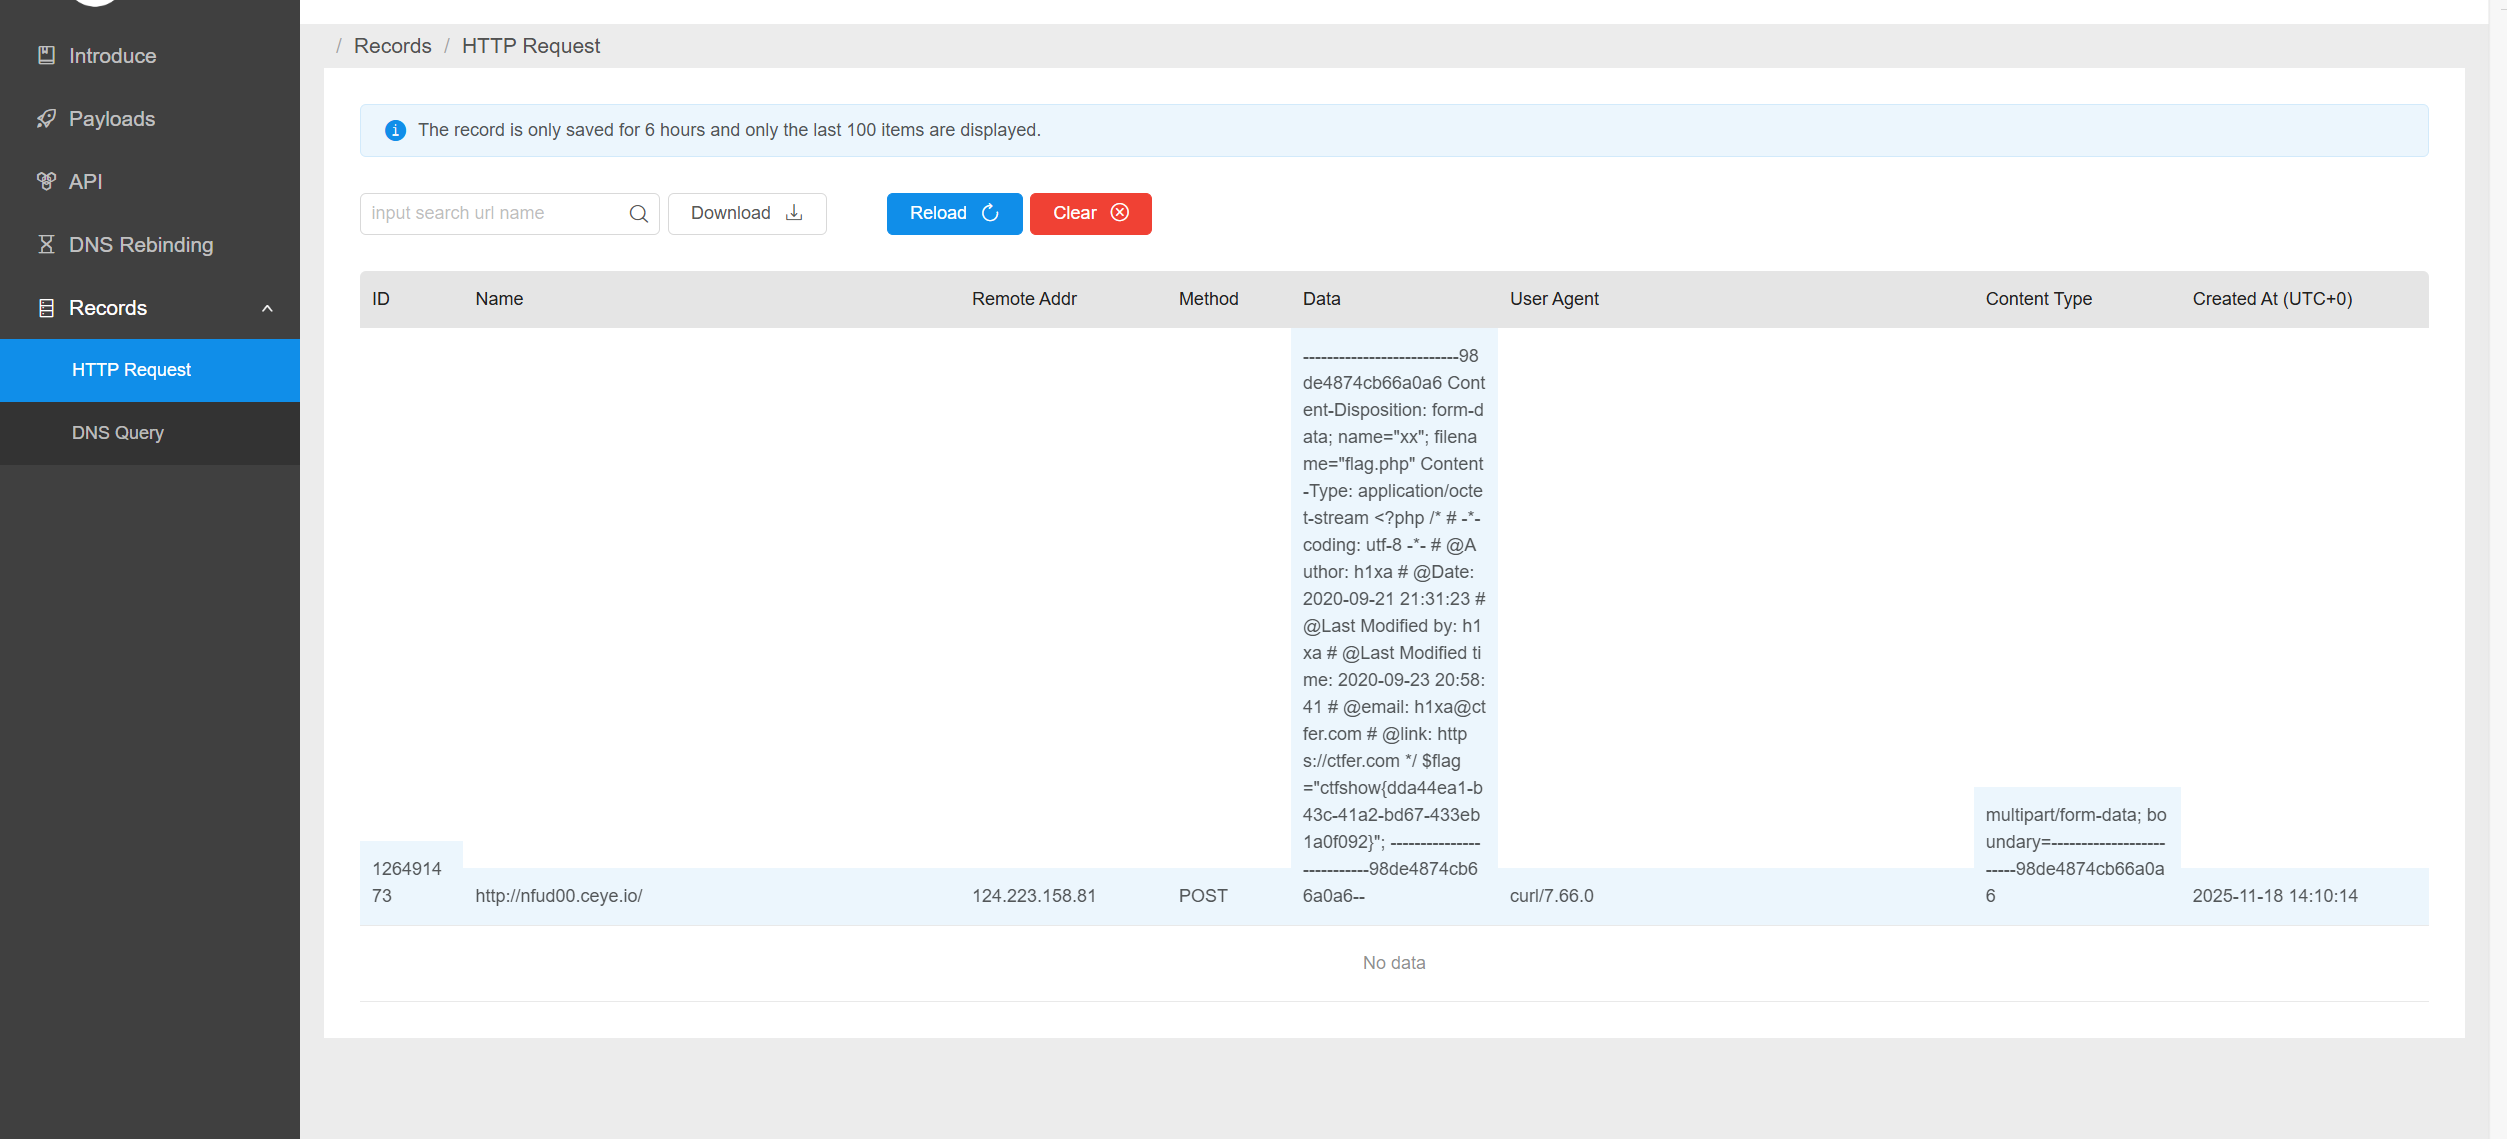Open the DNS Query submenu item
This screenshot has height=1139, width=2507.
point(117,433)
